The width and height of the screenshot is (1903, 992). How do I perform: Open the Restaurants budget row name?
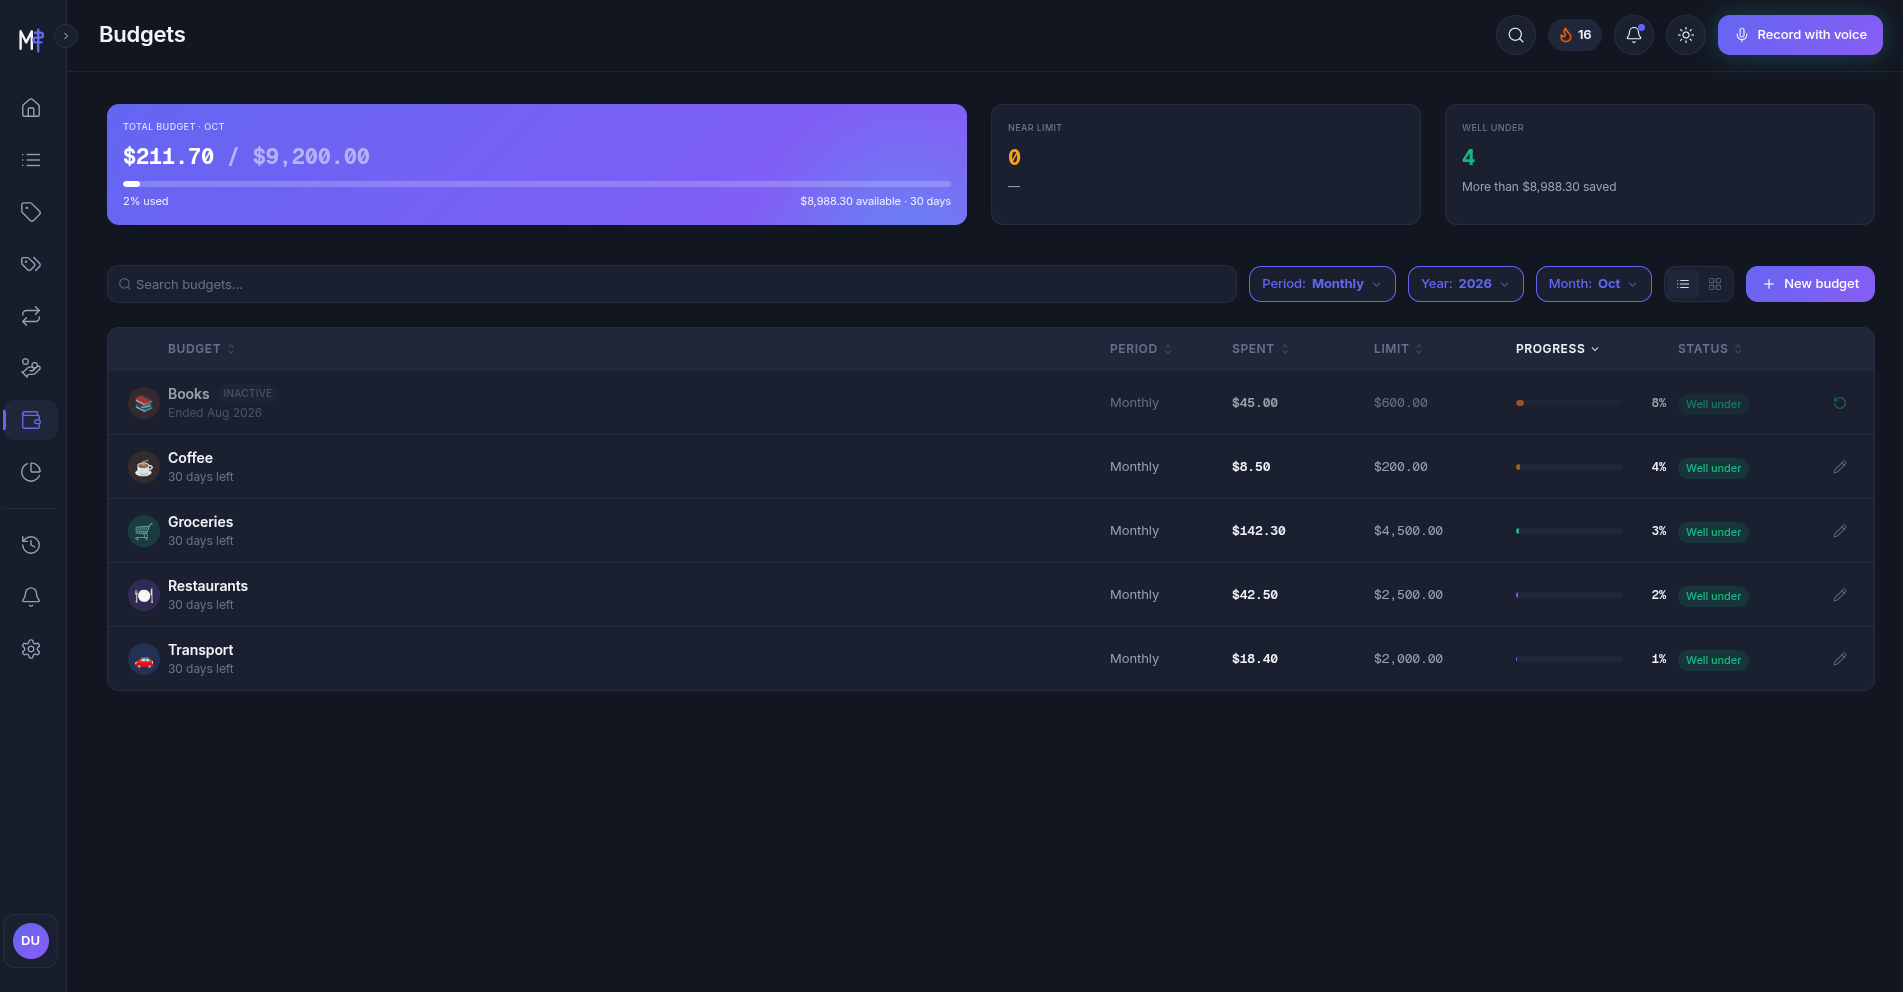pyautogui.click(x=208, y=586)
